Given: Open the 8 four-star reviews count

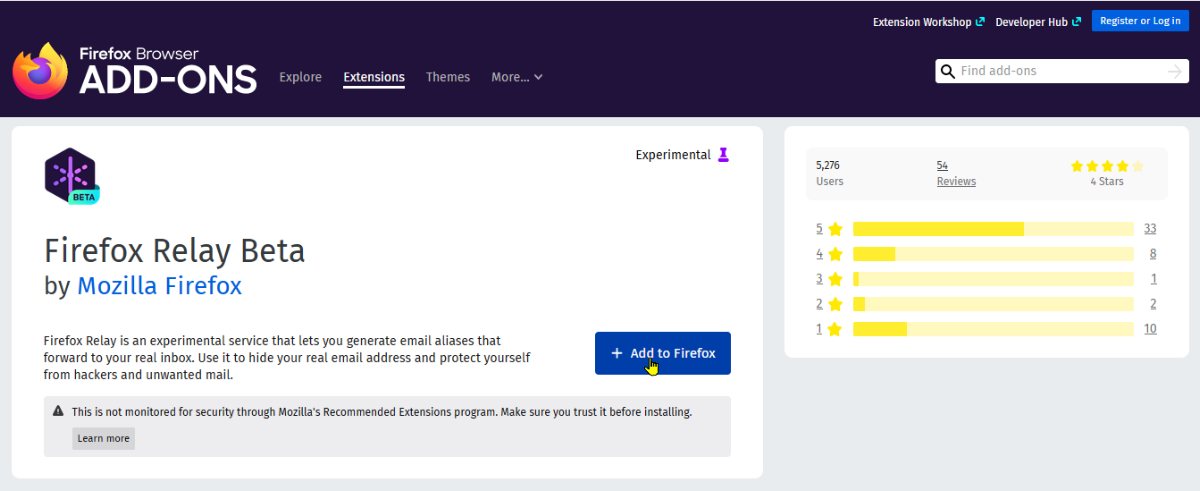Looking at the screenshot, I should click(1153, 254).
